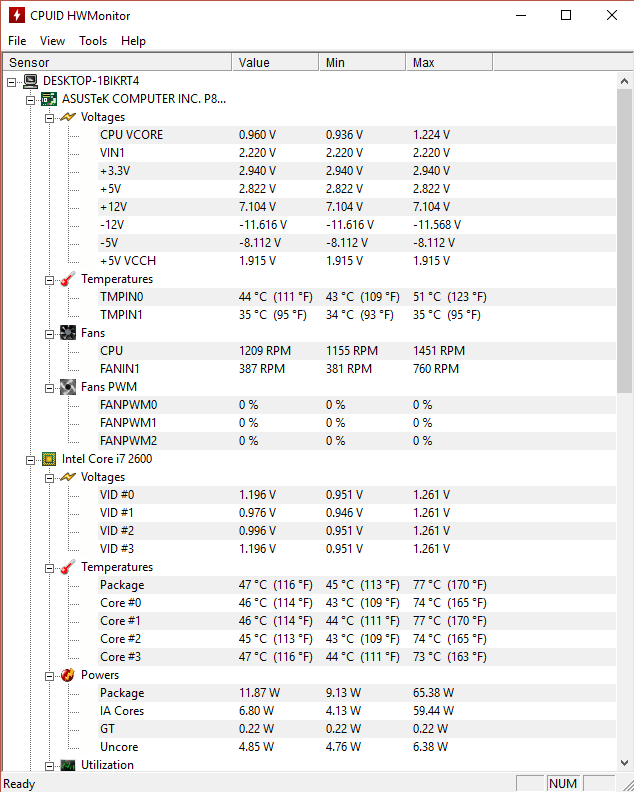Screen dimensions: 634x792
Task: Click the ASUSTeK motherboard icon
Action: click(x=49, y=99)
